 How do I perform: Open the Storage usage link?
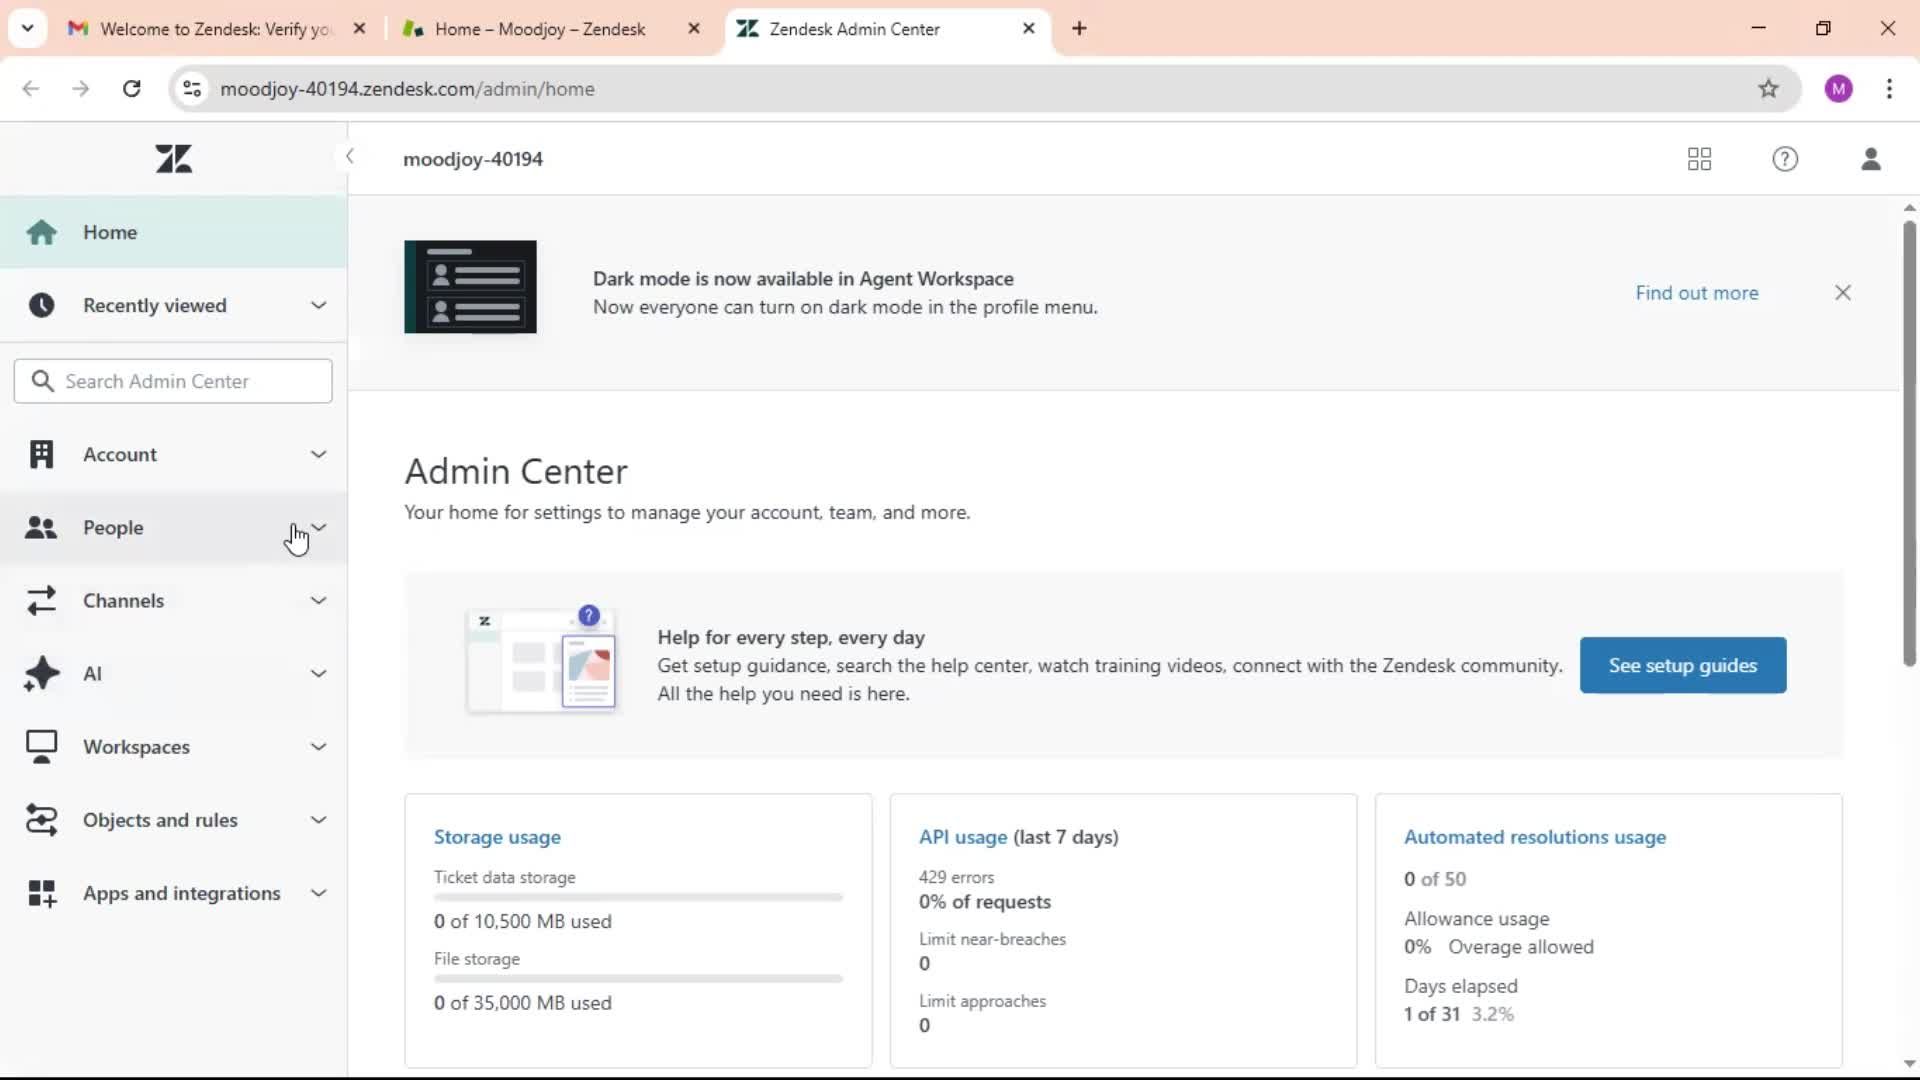[497, 837]
